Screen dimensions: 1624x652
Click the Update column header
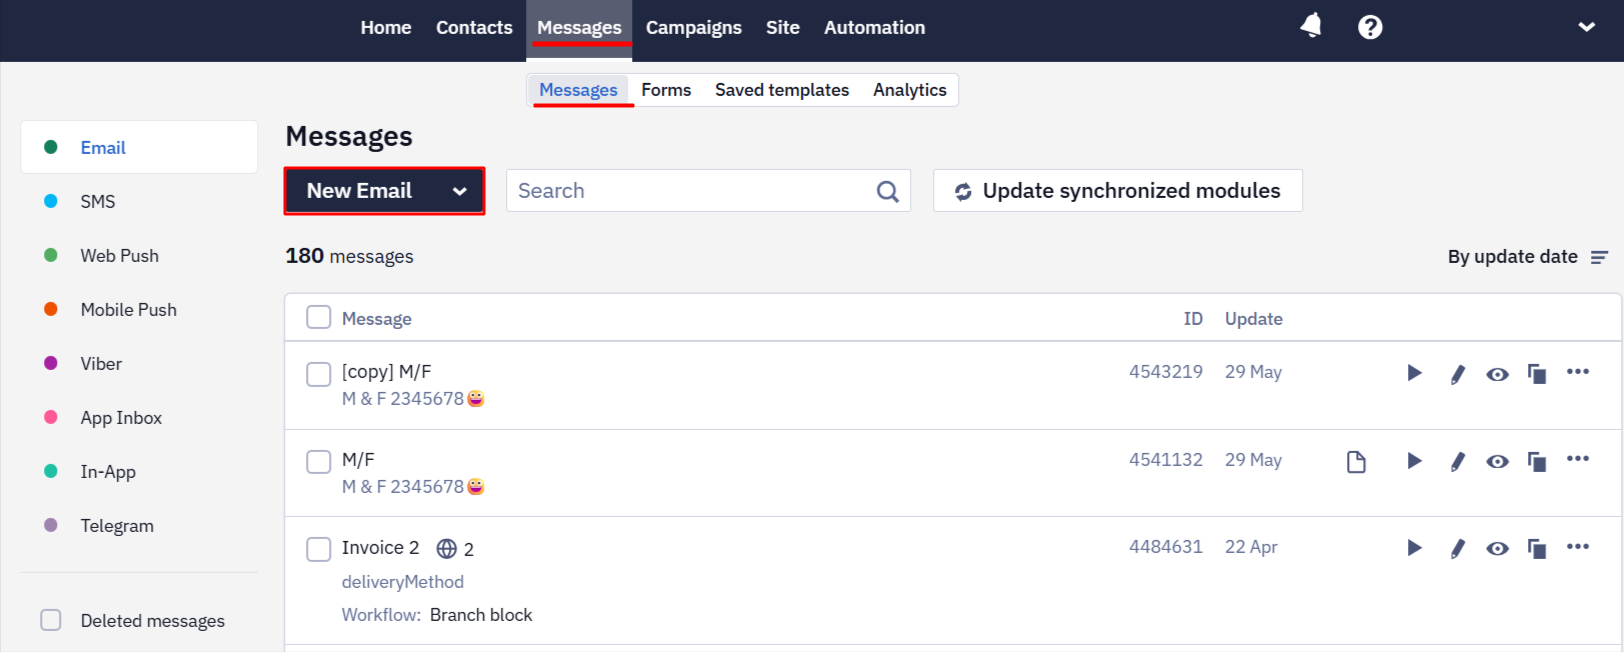coord(1253,318)
